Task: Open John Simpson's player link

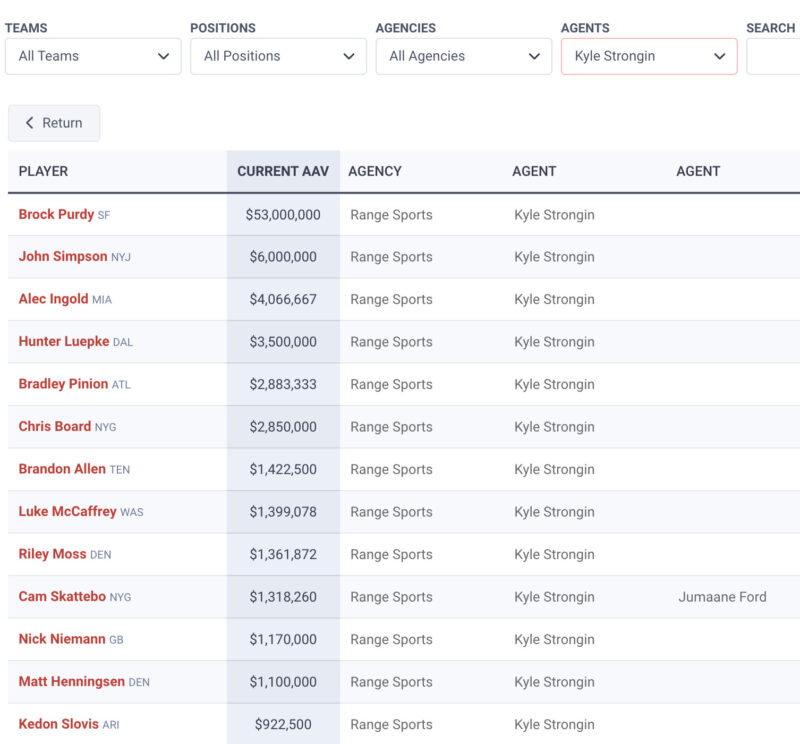Action: [x=63, y=257]
